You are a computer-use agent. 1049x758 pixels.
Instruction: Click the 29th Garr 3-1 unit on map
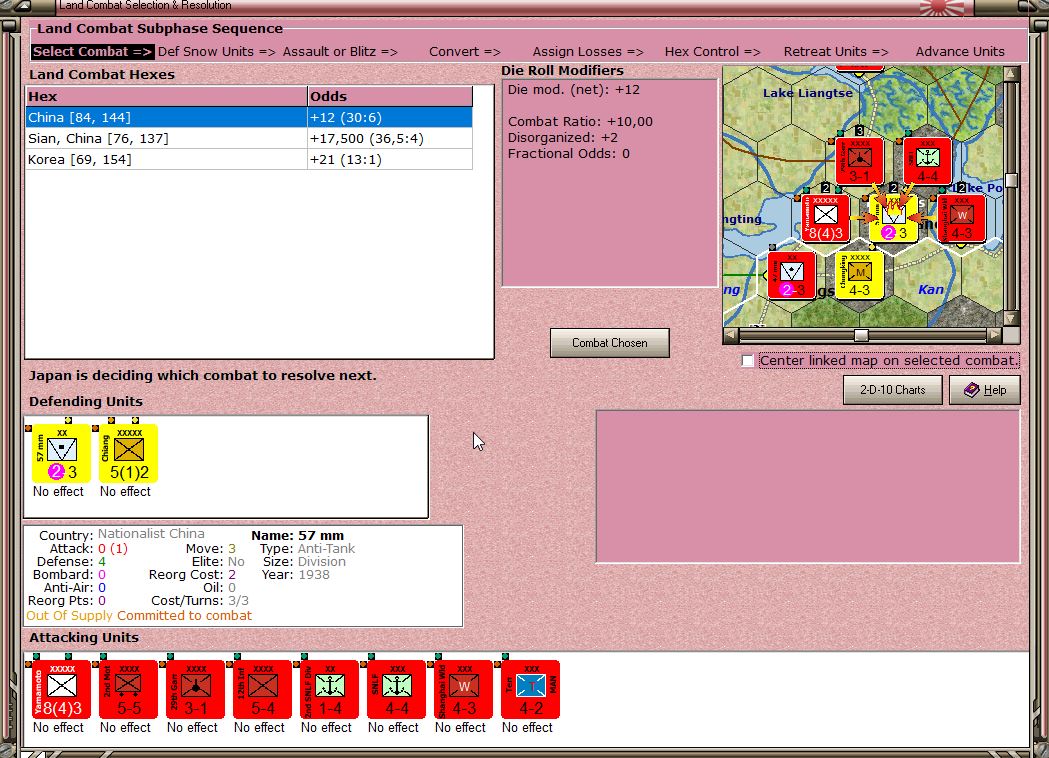pos(860,161)
